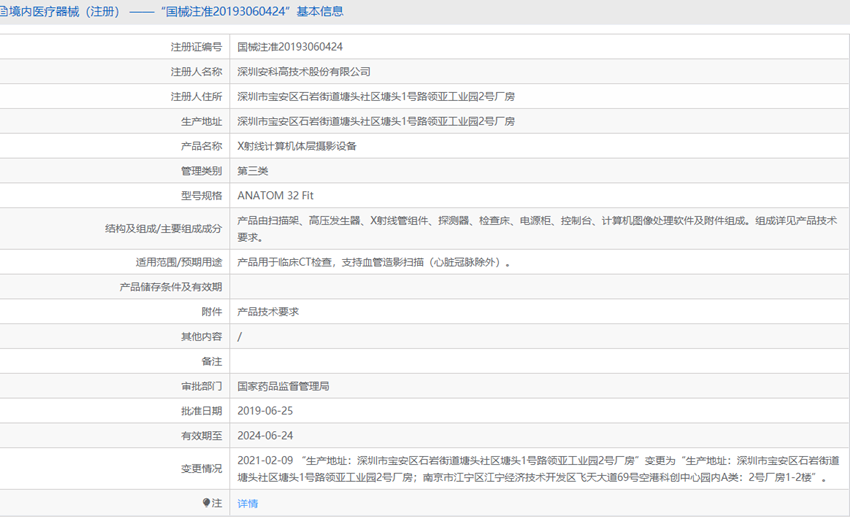850x518 pixels.
Task: Click the 附件 label
Action: tap(211, 312)
